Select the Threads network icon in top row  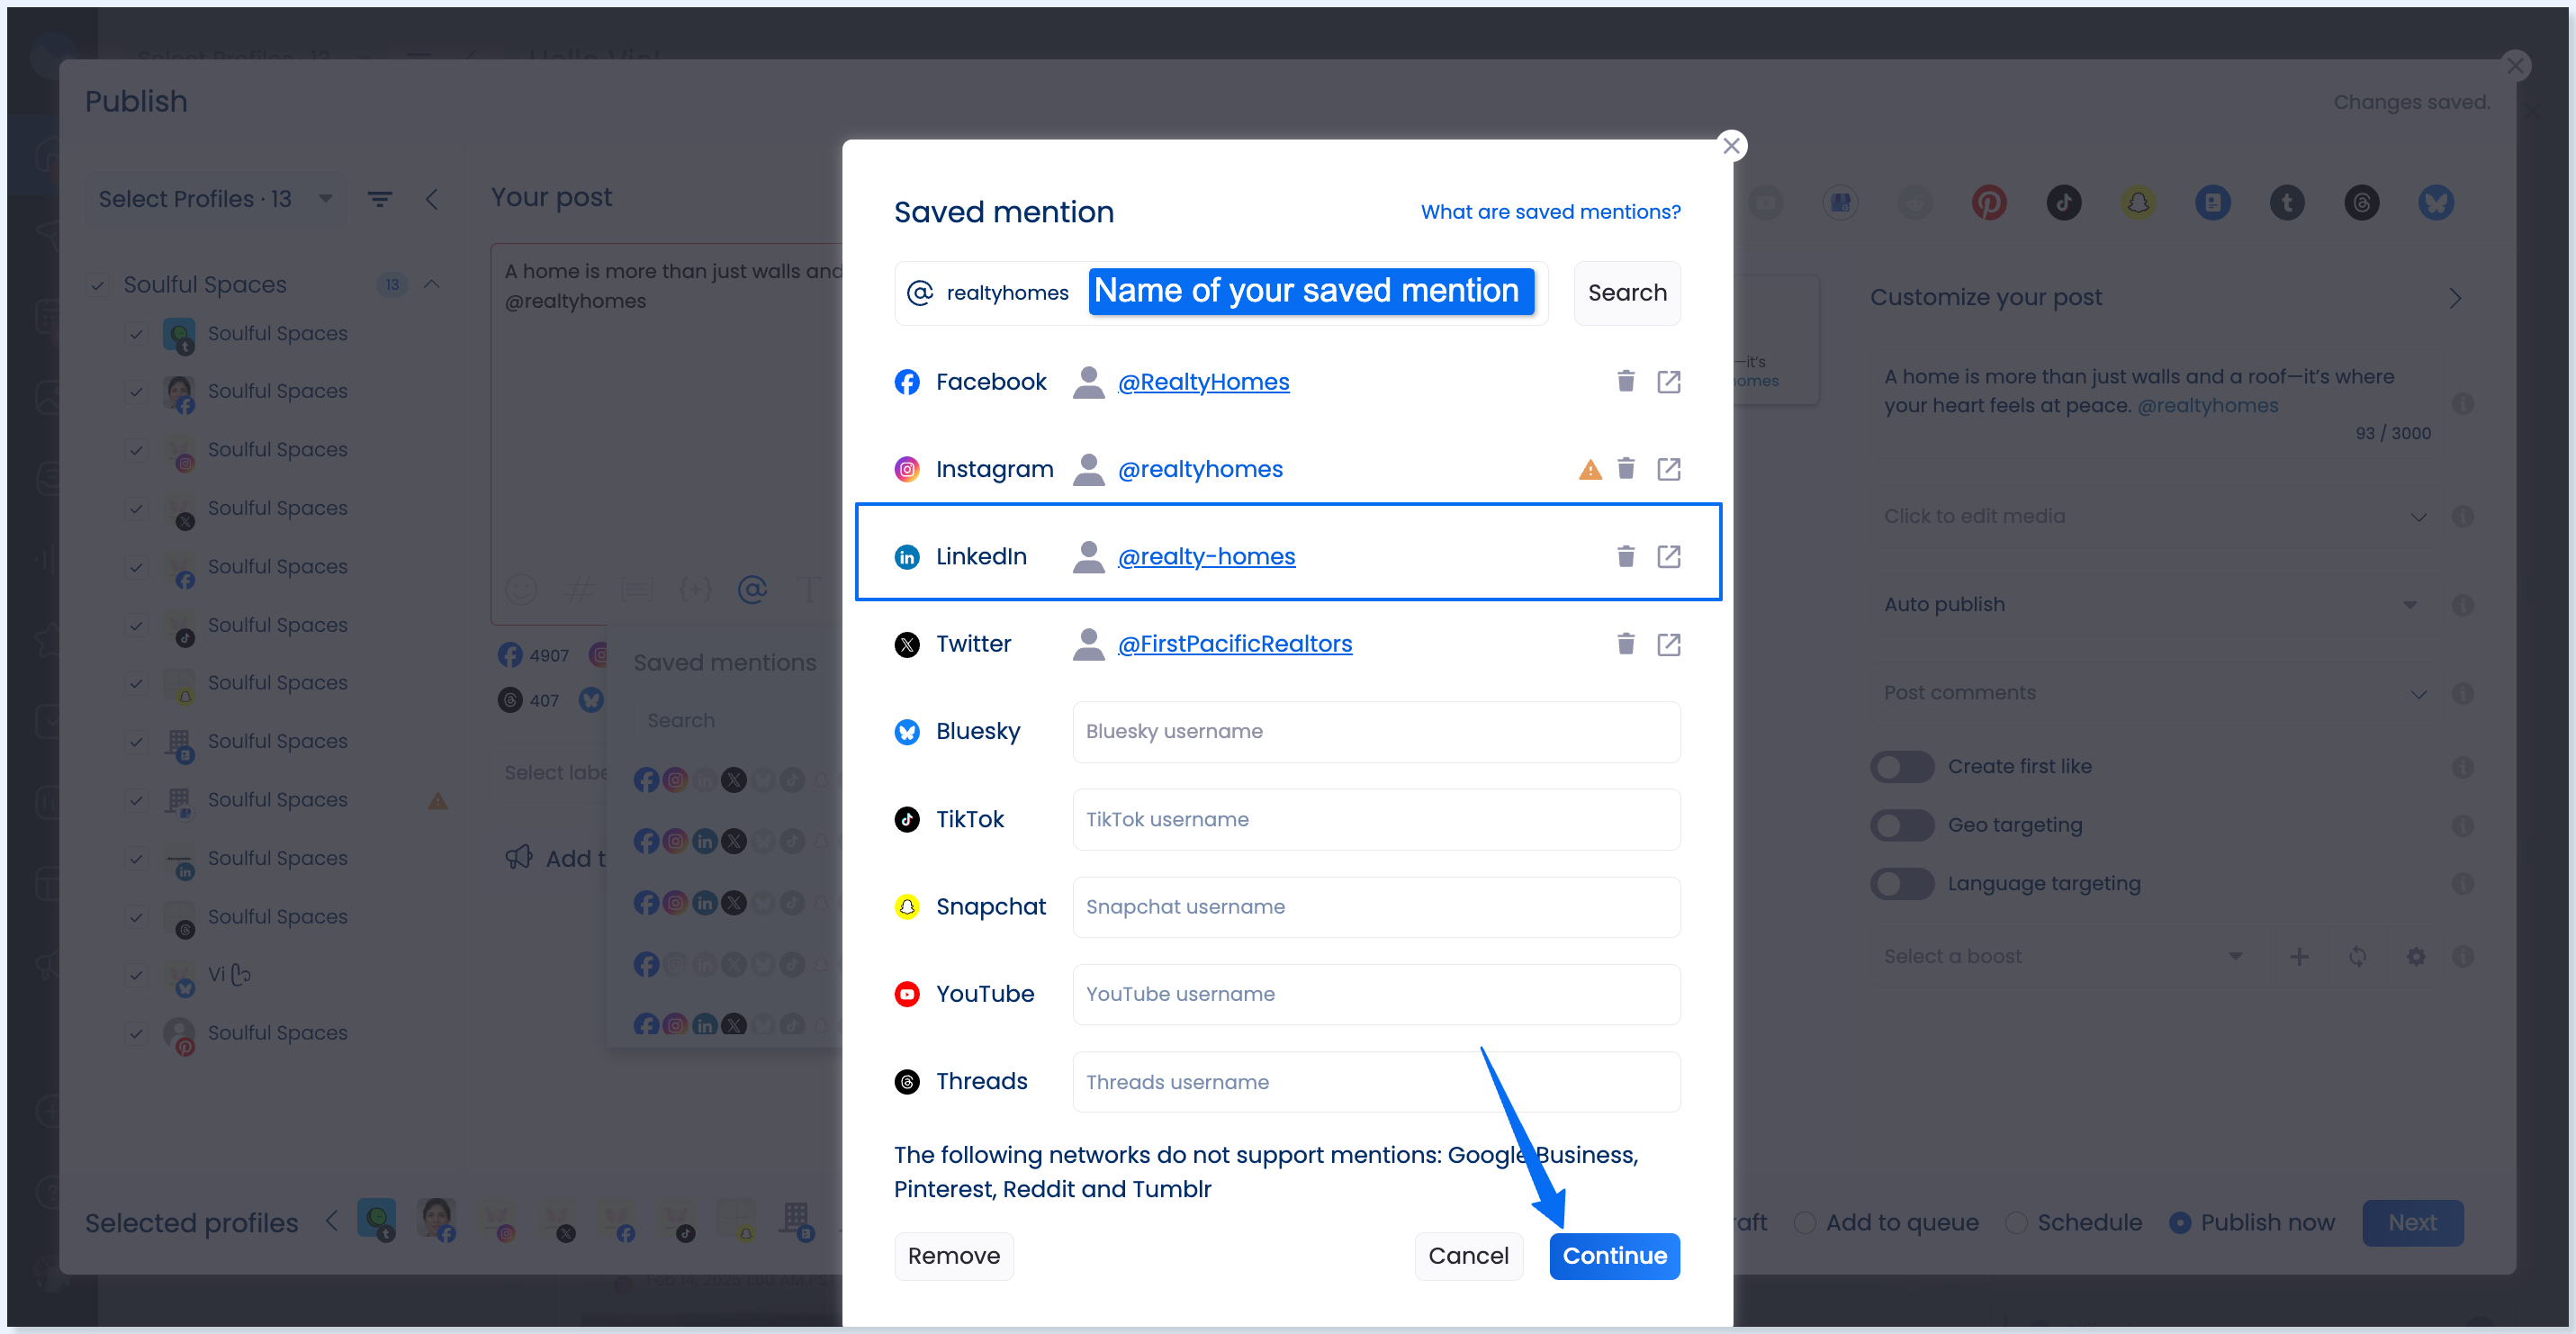click(2361, 203)
